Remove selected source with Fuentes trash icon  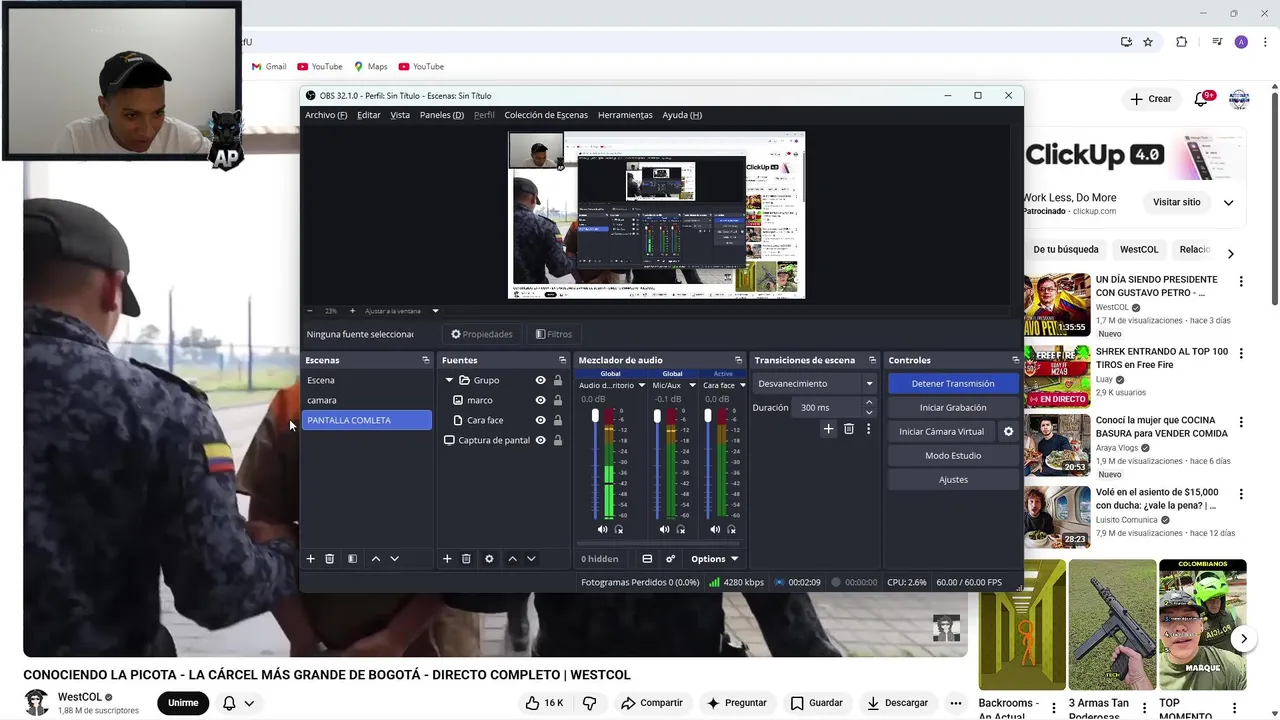coord(466,559)
